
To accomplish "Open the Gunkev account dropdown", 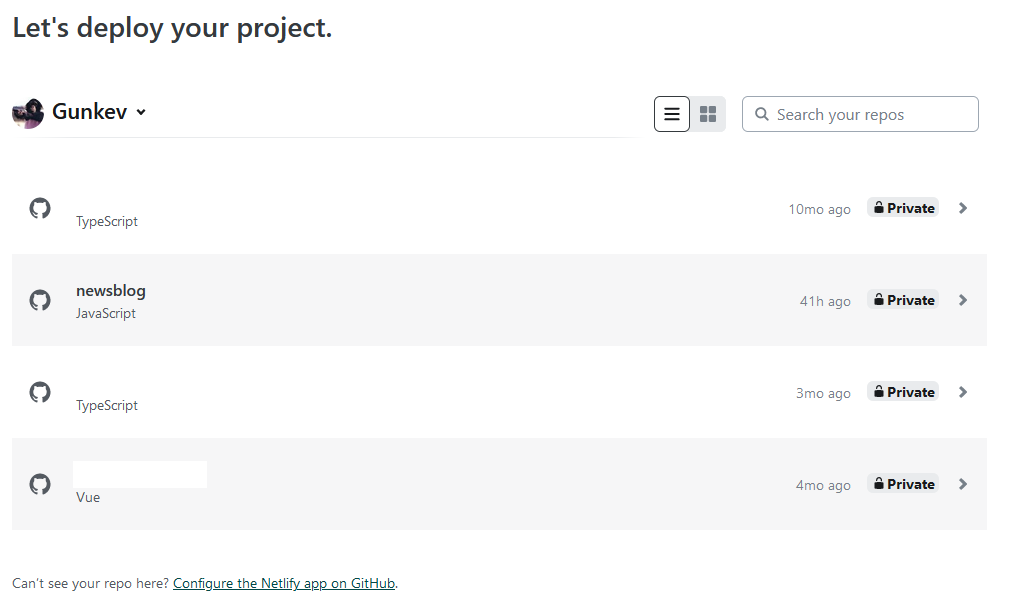I will (139, 112).
